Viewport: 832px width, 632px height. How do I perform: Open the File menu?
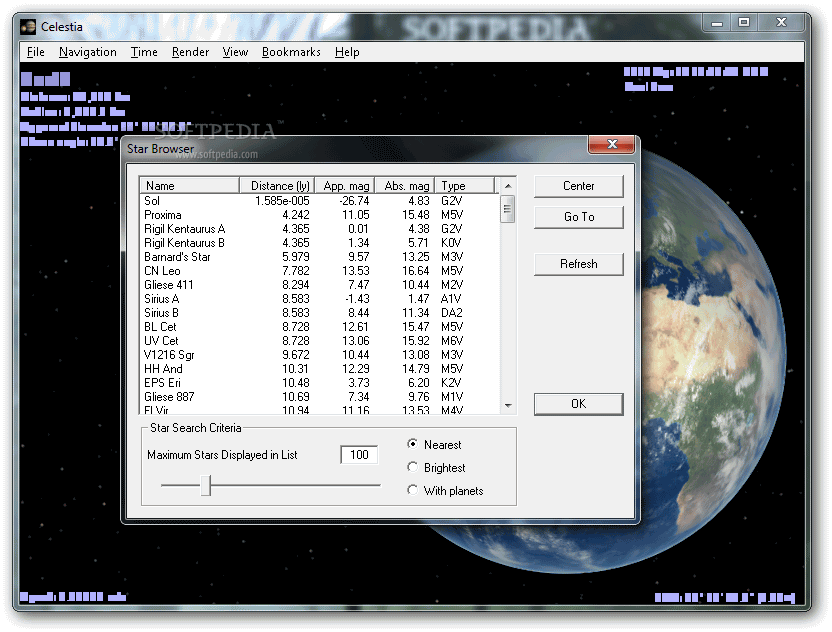[36, 52]
